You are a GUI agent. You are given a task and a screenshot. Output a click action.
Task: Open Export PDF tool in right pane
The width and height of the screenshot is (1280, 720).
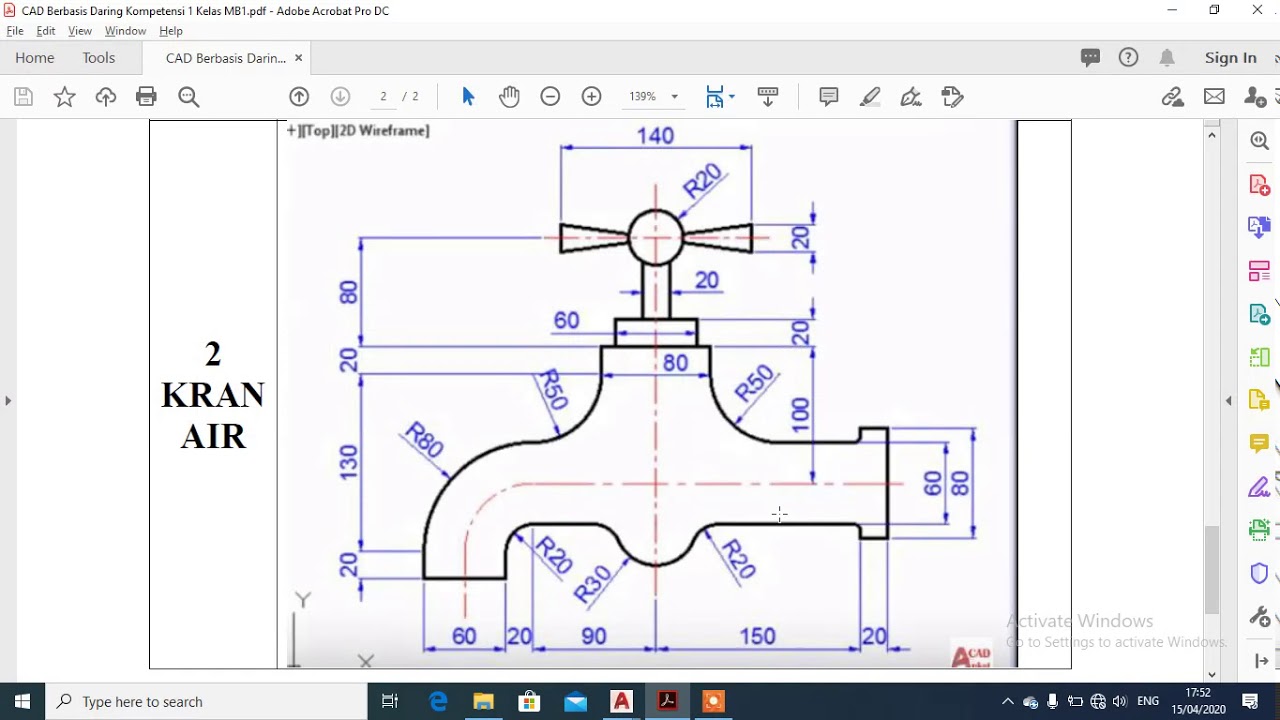[1259, 314]
